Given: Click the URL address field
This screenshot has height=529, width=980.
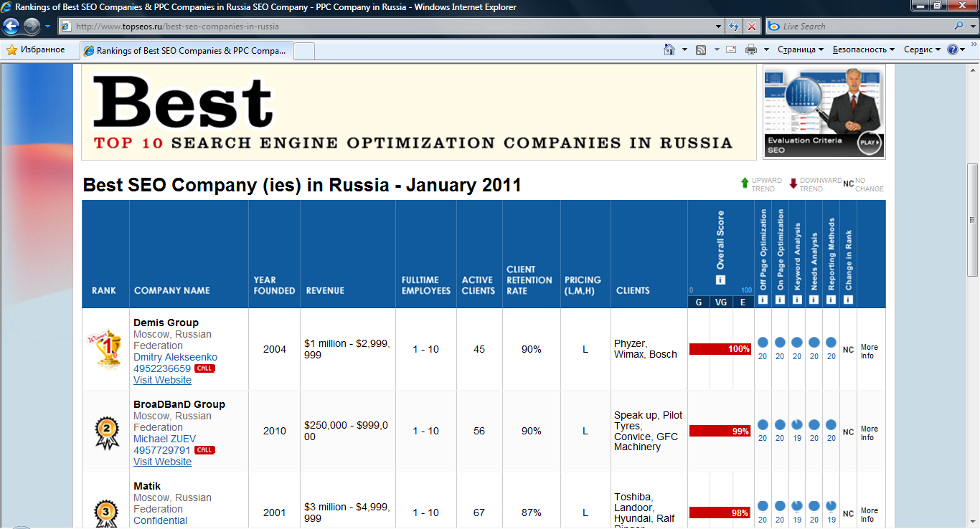Looking at the screenshot, I should (388, 26).
